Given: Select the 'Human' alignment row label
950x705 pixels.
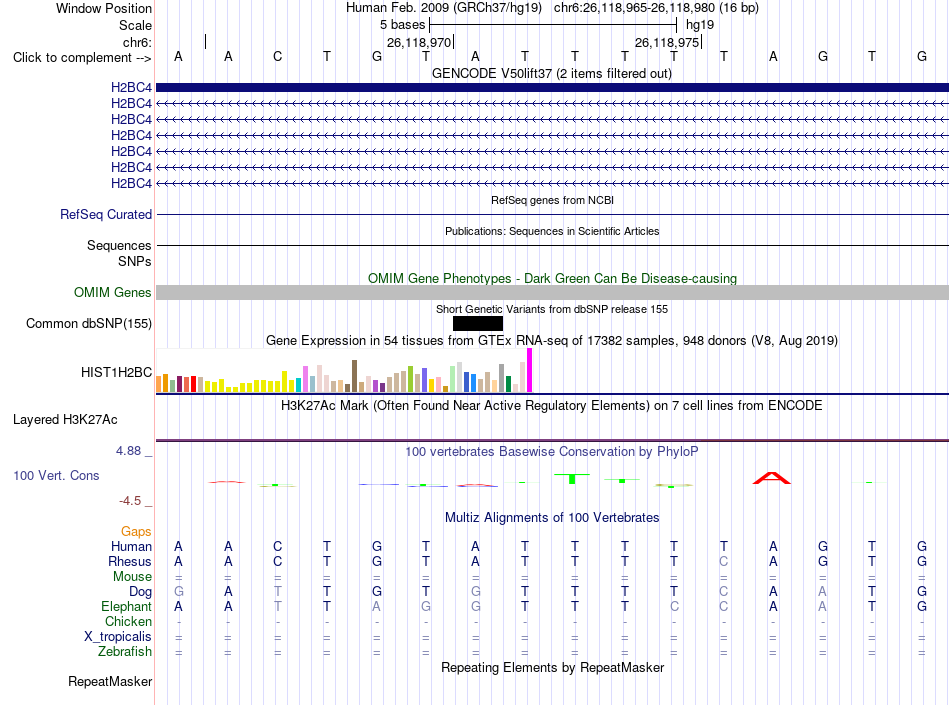Looking at the screenshot, I should pos(131,546).
